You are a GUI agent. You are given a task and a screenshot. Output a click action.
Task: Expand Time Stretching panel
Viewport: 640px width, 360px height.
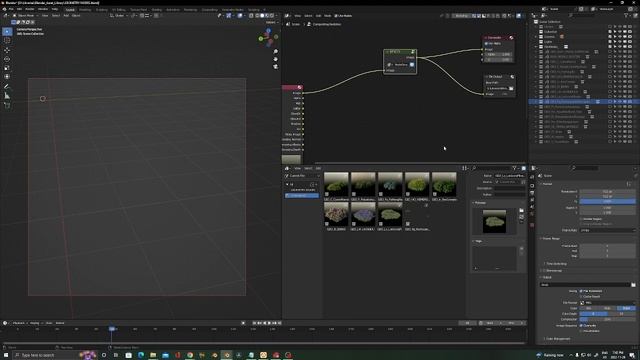pyautogui.click(x=556, y=264)
